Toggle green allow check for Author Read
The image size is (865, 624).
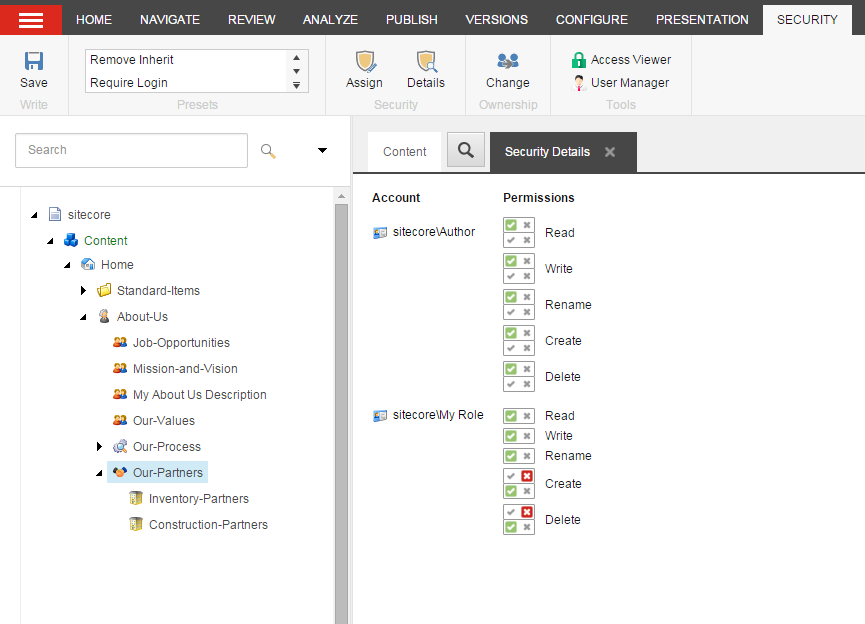[511, 225]
